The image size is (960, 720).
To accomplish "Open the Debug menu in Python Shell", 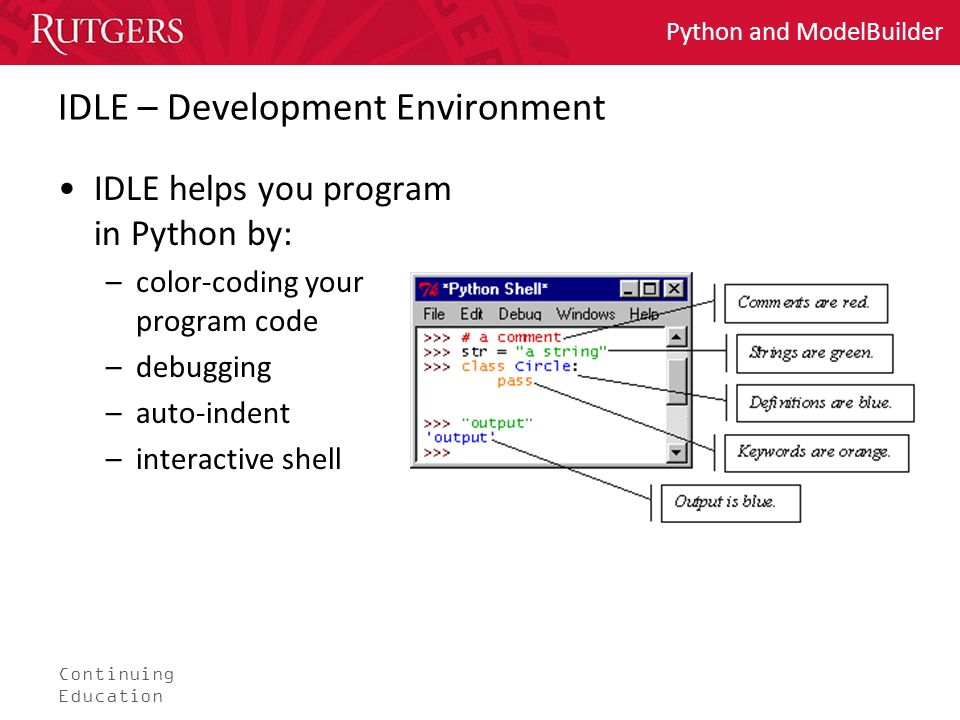I will point(520,314).
